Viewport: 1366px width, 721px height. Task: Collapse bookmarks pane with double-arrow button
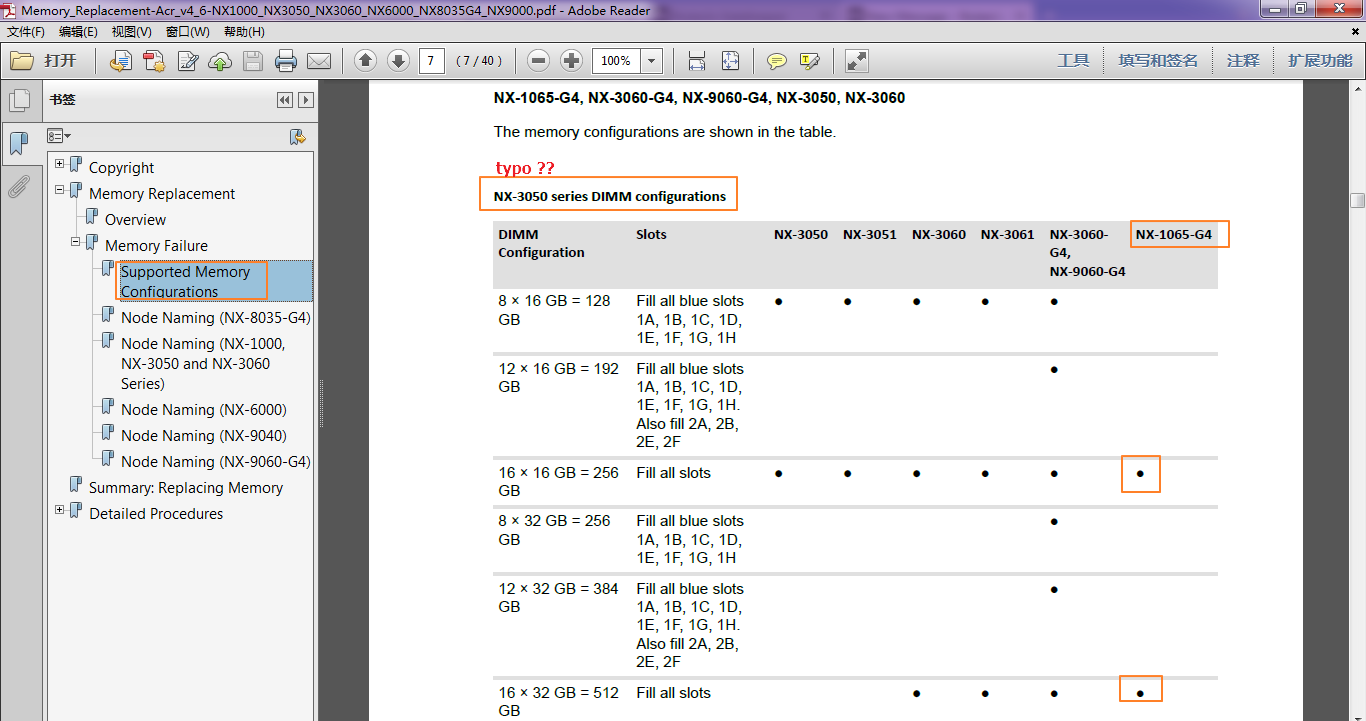click(x=285, y=100)
